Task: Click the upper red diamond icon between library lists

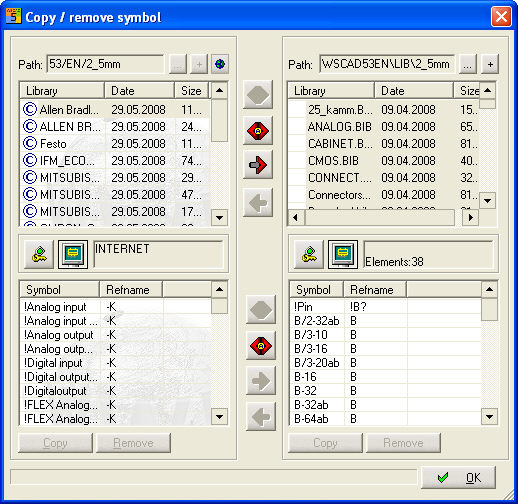Action: [258, 130]
